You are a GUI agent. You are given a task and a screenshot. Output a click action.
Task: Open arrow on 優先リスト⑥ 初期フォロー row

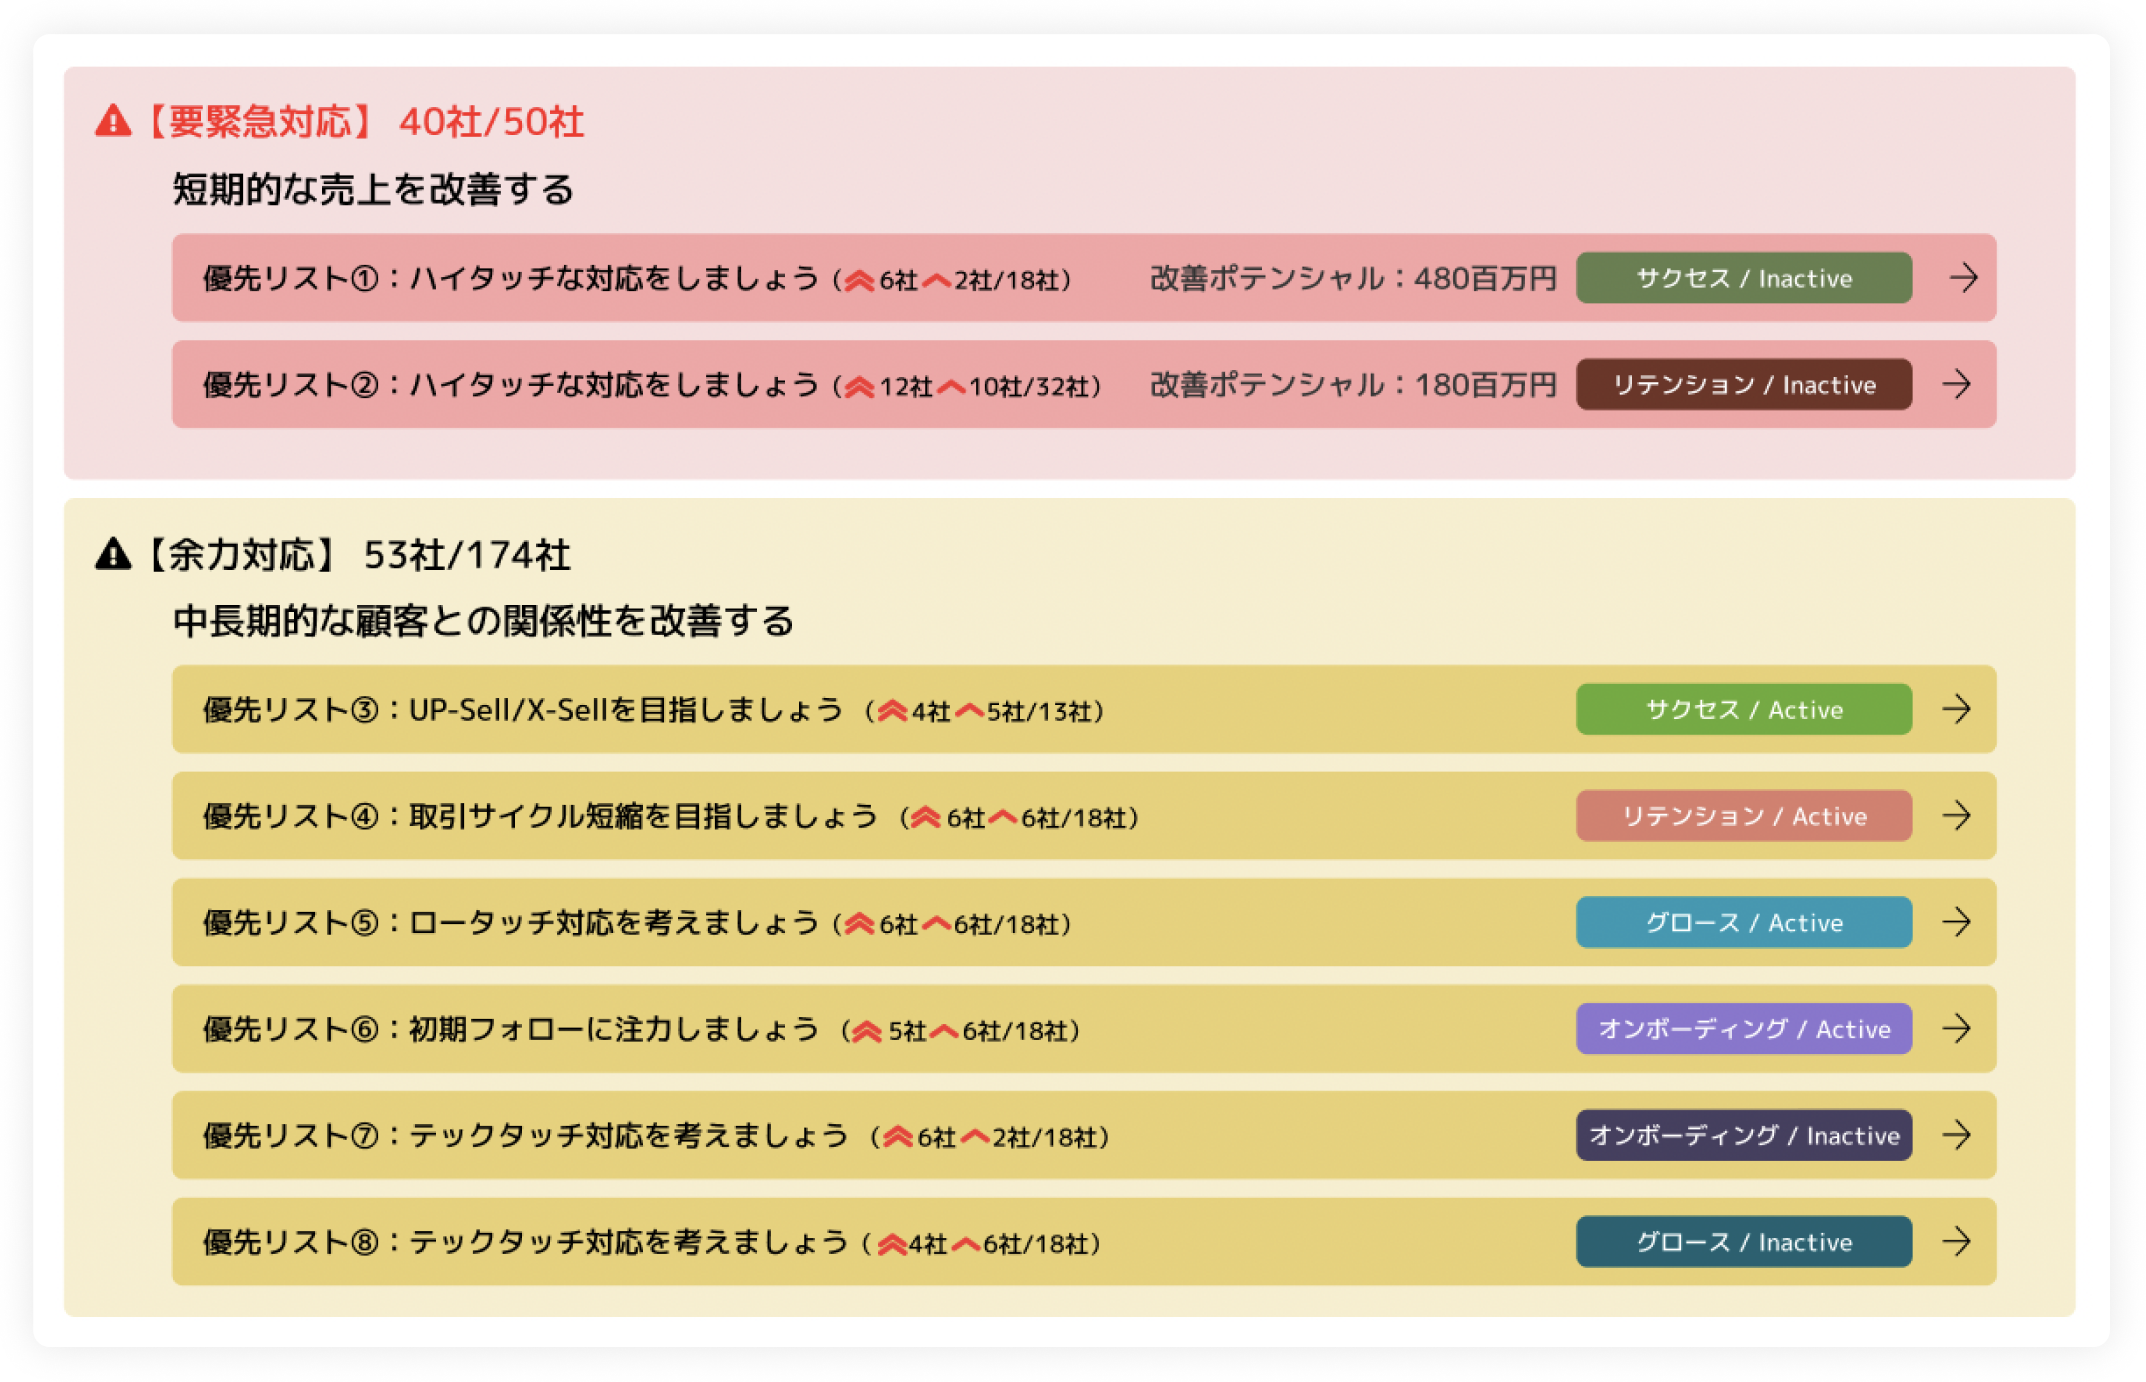(1957, 1029)
